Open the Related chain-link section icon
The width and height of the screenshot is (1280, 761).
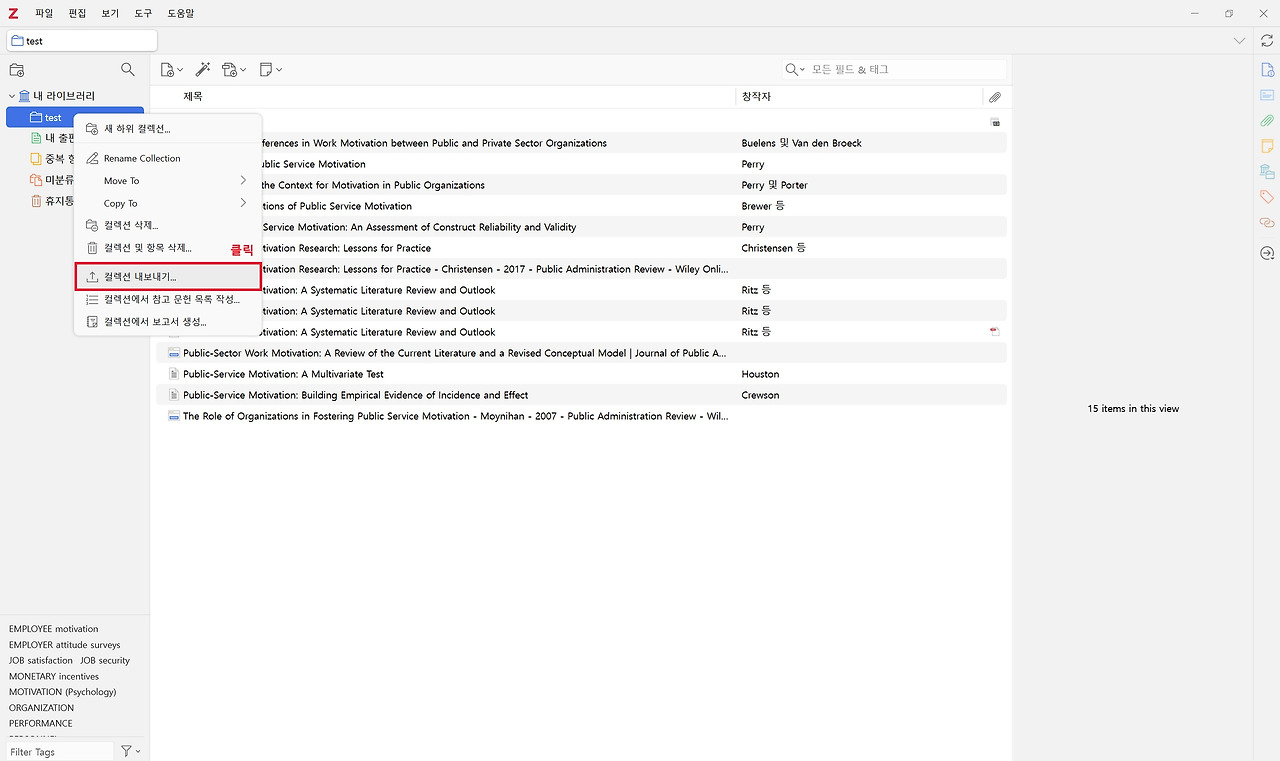click(x=1267, y=222)
